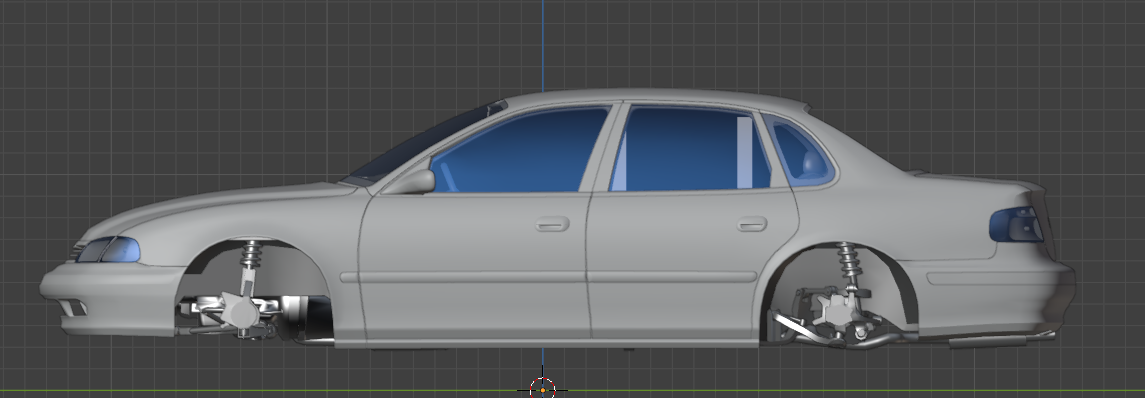Select the front bumper
Image resolution: width=1145 pixels, height=398 pixels.
110,299
